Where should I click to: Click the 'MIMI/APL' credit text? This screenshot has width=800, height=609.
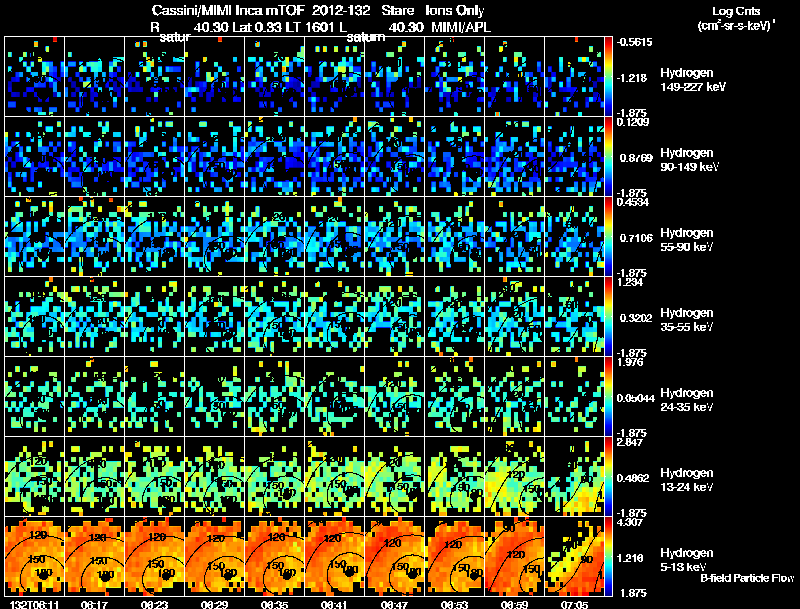(461, 27)
